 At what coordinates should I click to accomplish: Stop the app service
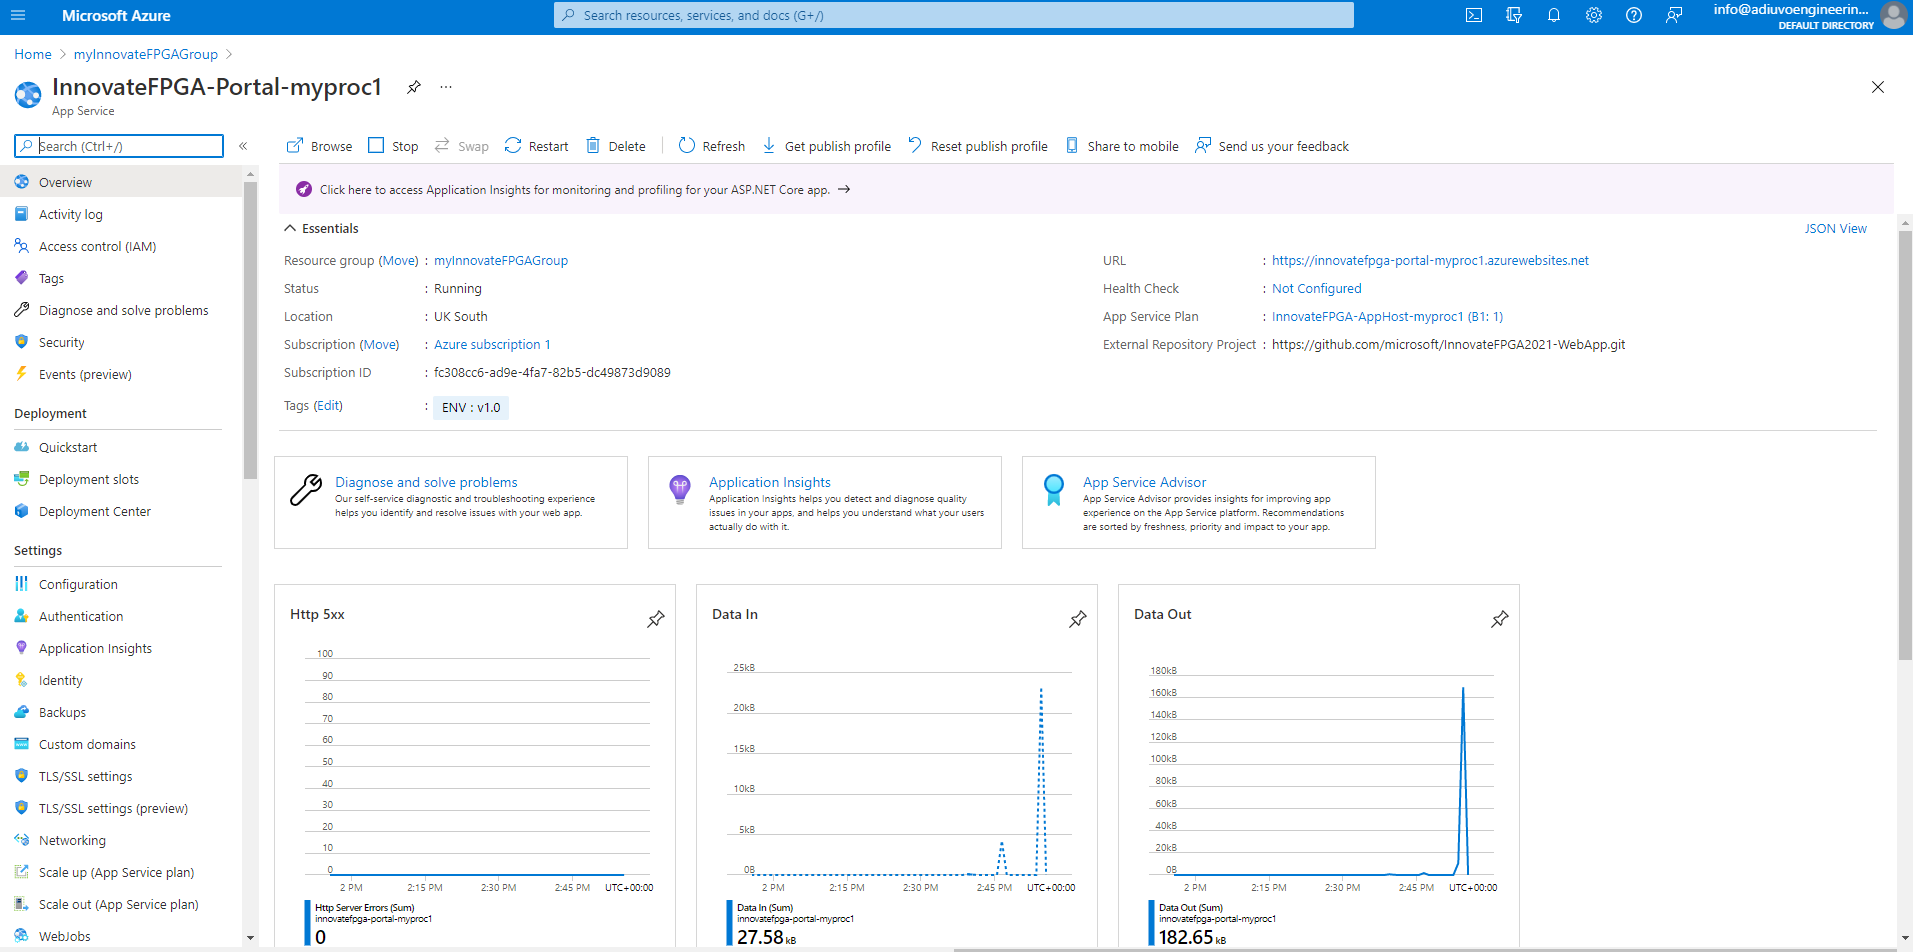click(x=393, y=146)
